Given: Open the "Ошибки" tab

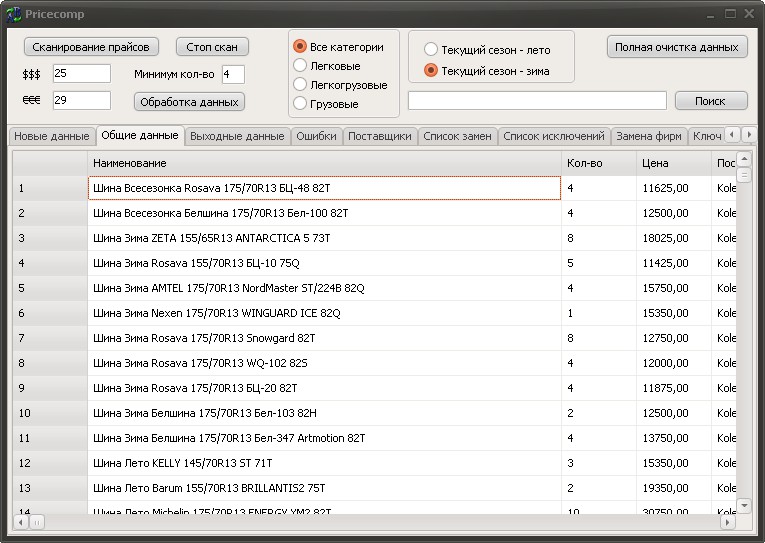Looking at the screenshot, I should pos(316,136).
